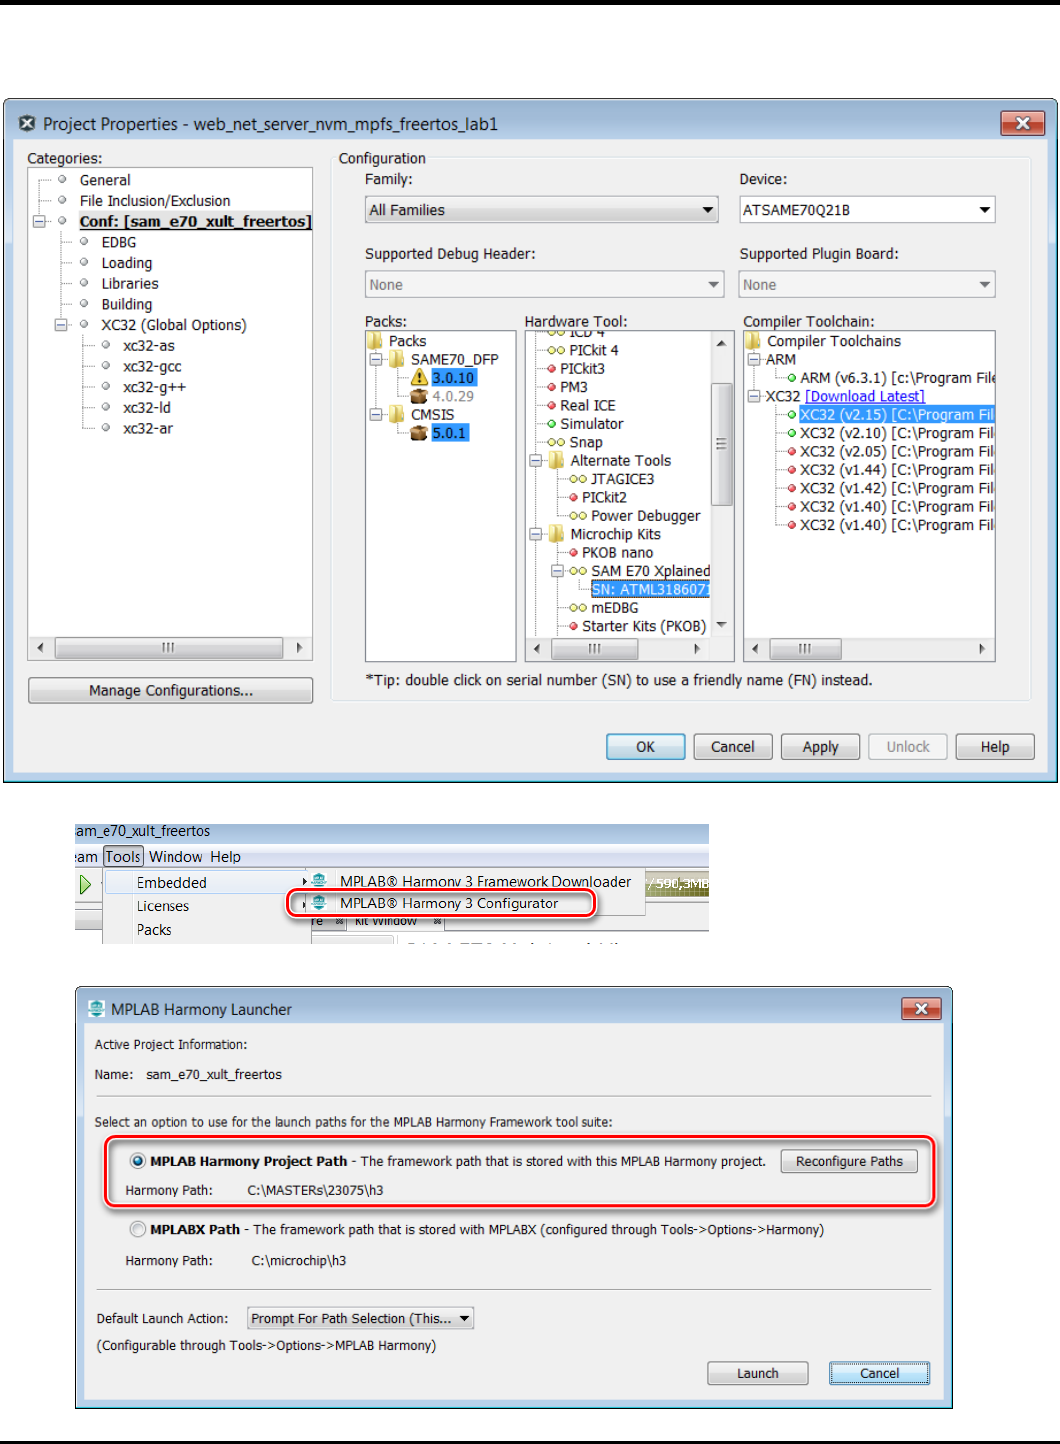Screen dimensions: 1060x1444
Task: Collapse ARM toolchain node
Action: 754,359
